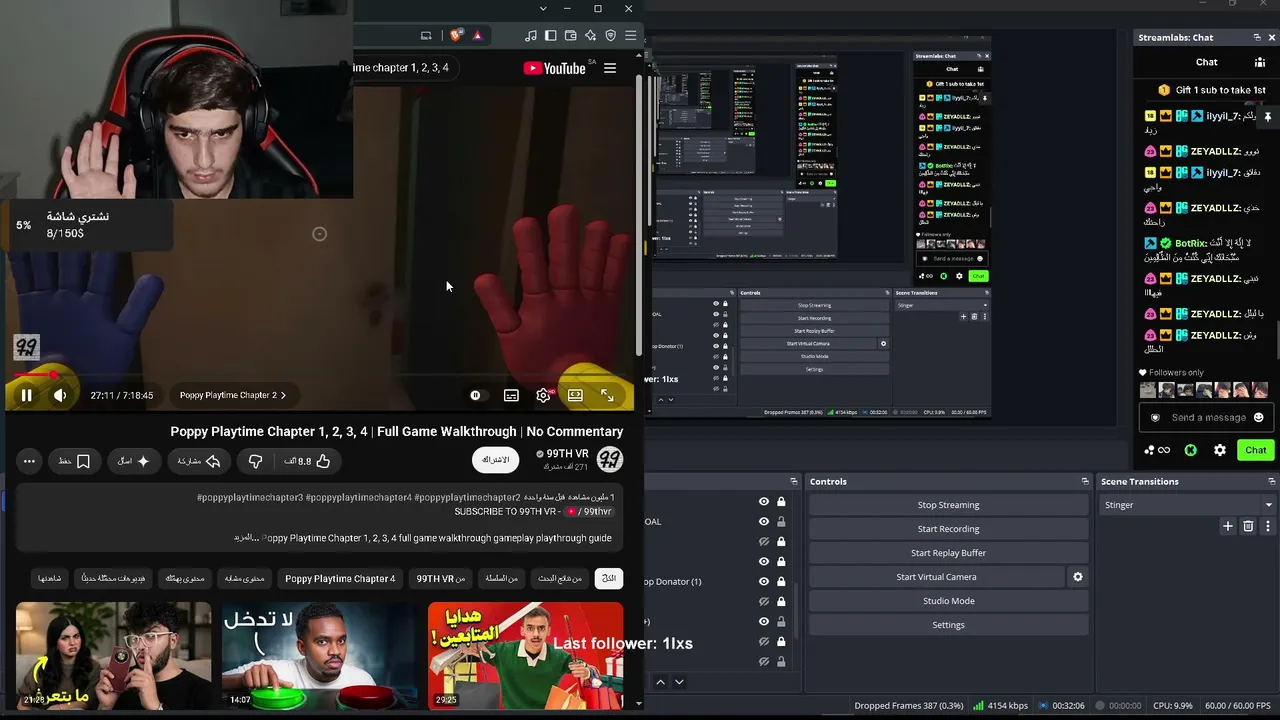Open scene transition properties three-dot menu
The image size is (1280, 720).
[1268, 526]
